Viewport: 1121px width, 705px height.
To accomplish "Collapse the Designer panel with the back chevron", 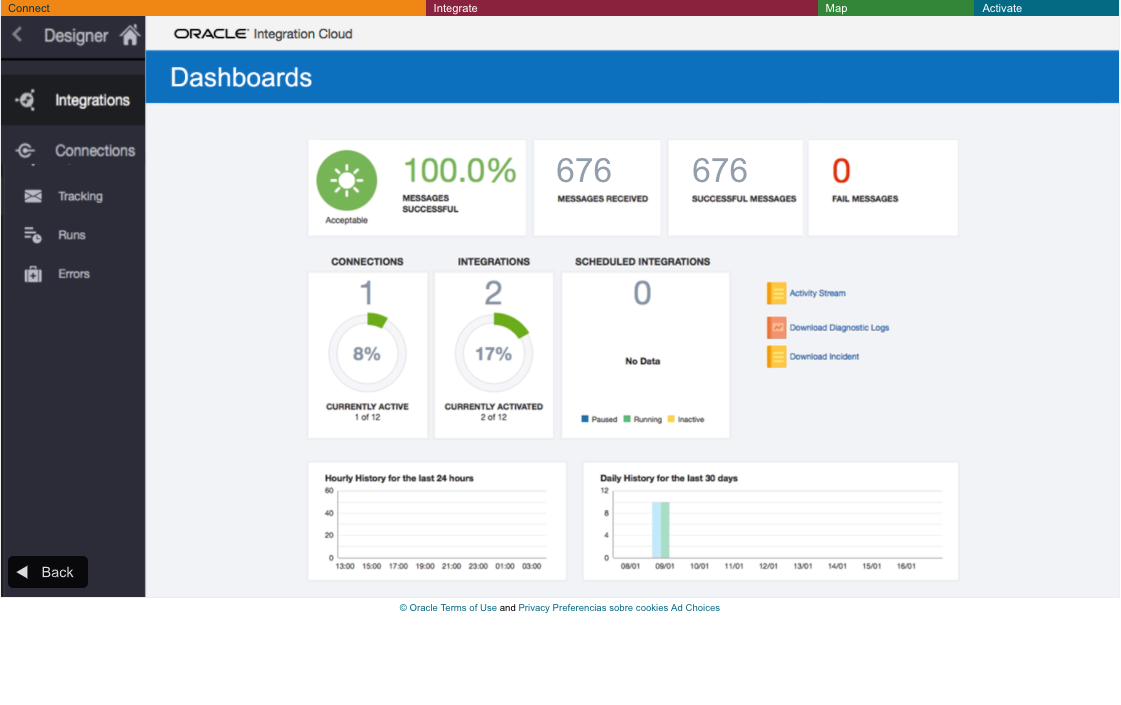I will tap(16, 33).
